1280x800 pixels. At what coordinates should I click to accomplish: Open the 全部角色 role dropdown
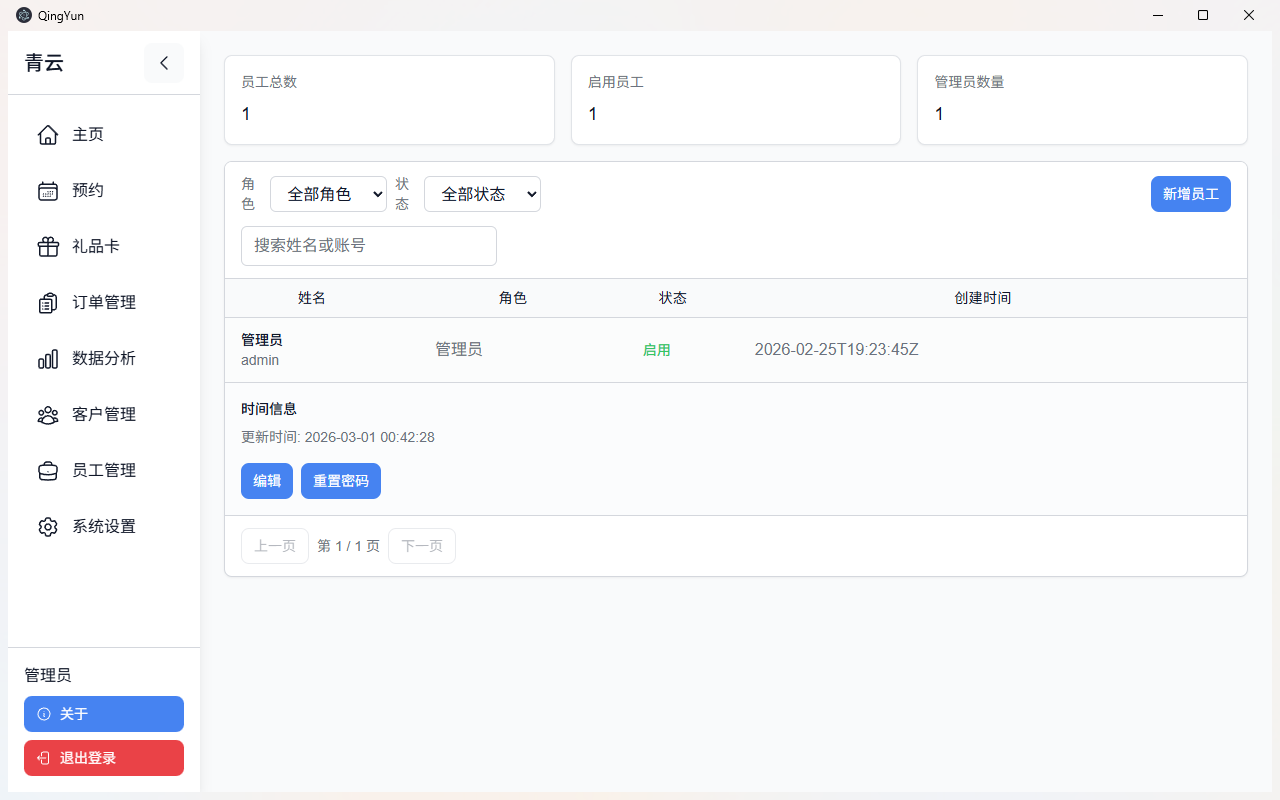(x=328, y=194)
